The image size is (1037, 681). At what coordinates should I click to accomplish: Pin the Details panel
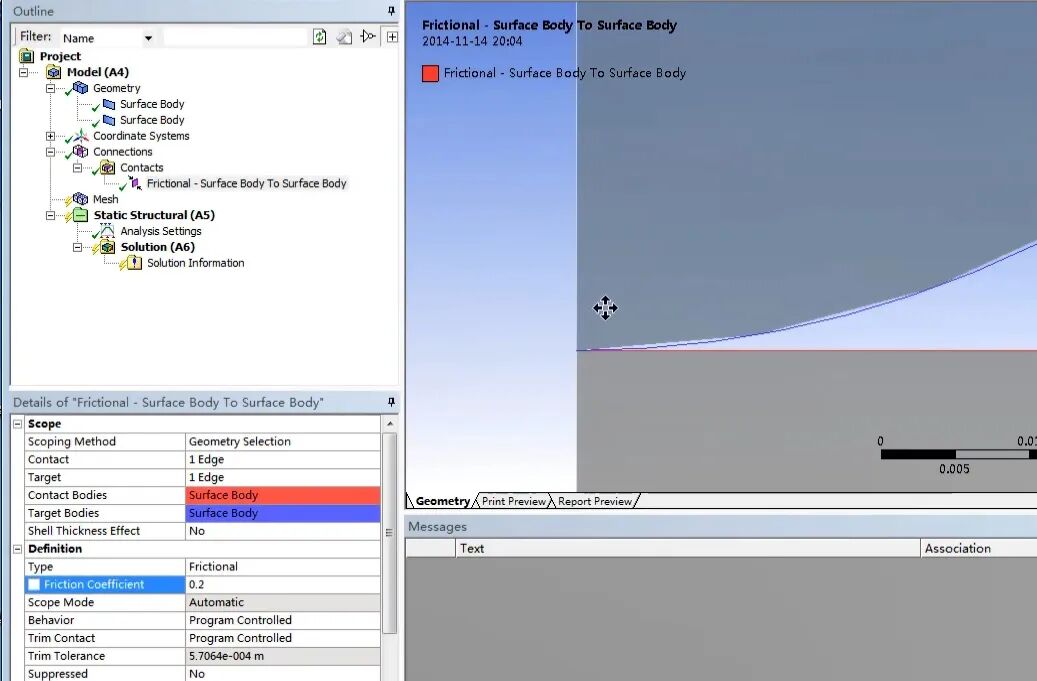click(x=392, y=402)
